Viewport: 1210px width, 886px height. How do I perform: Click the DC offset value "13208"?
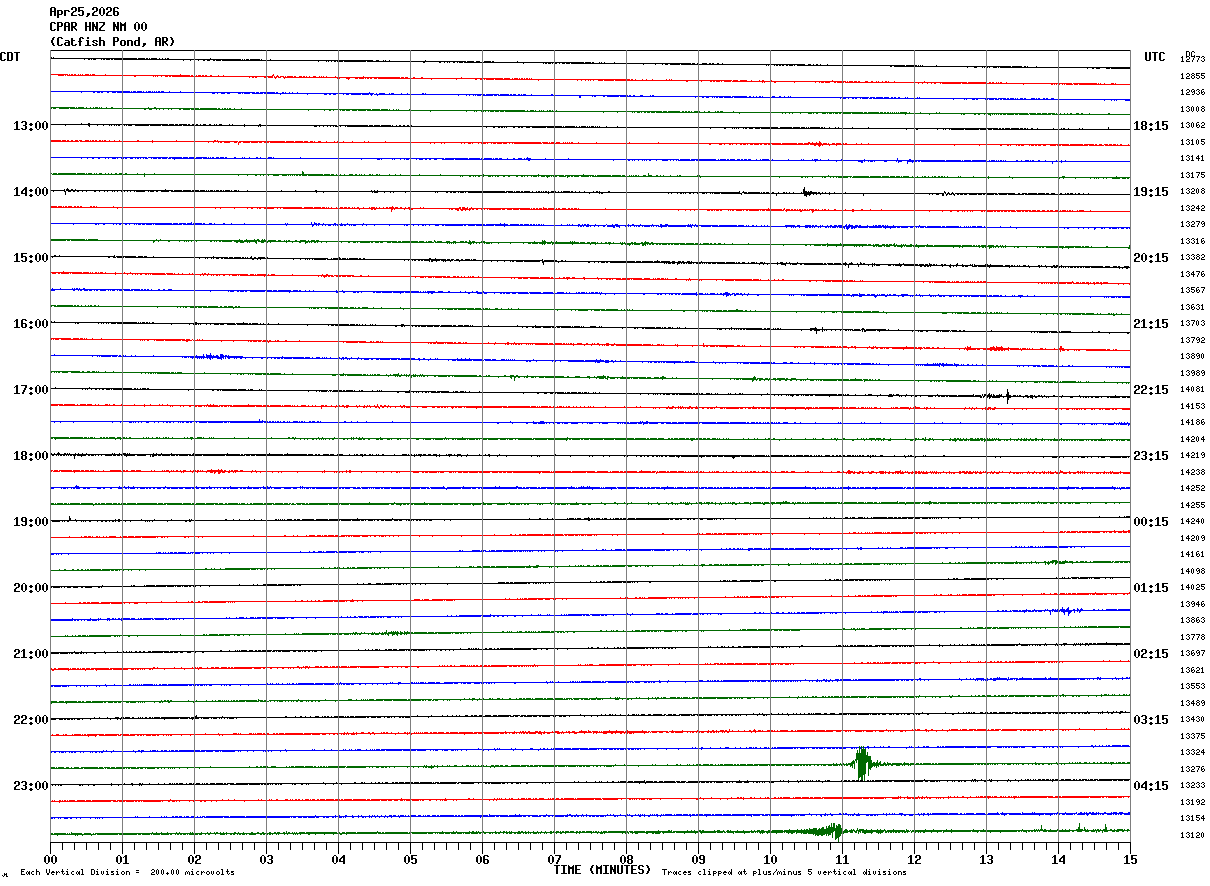[x=1192, y=192]
